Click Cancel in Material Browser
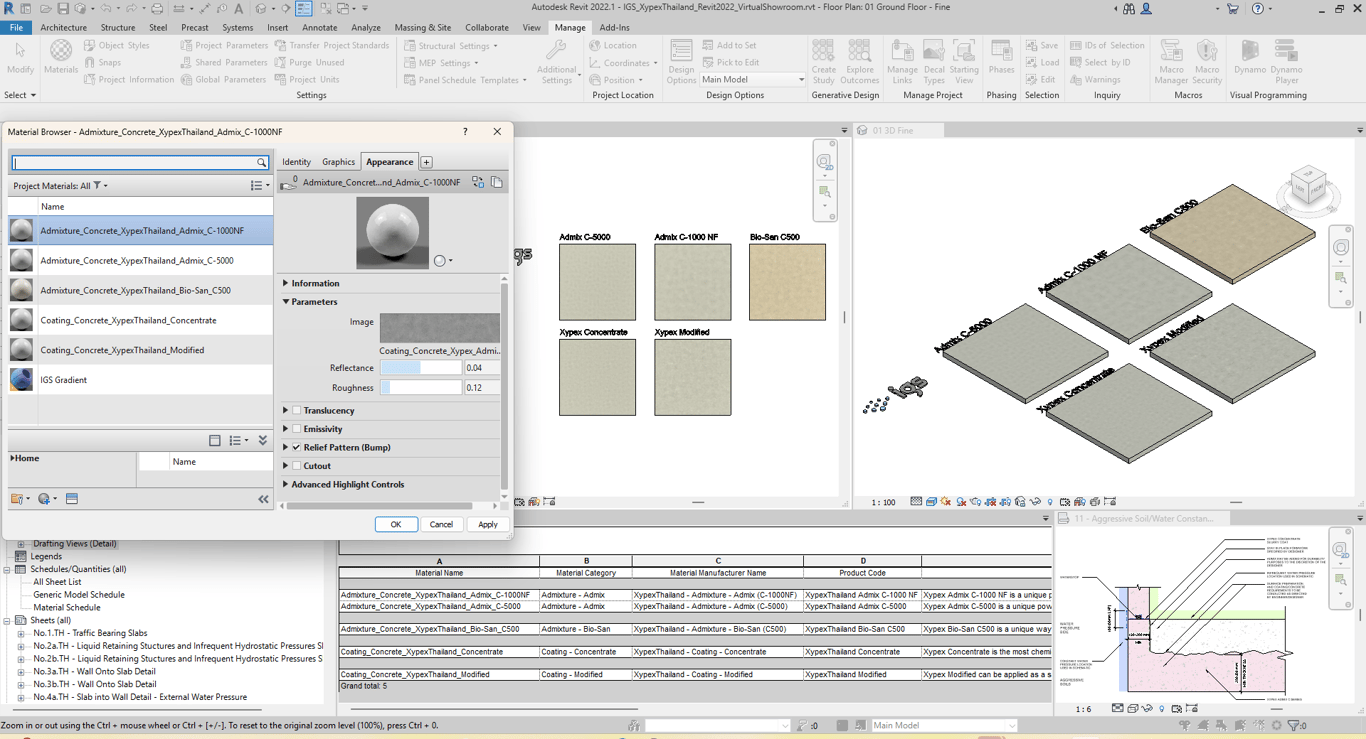The width and height of the screenshot is (1366, 739). 441,524
